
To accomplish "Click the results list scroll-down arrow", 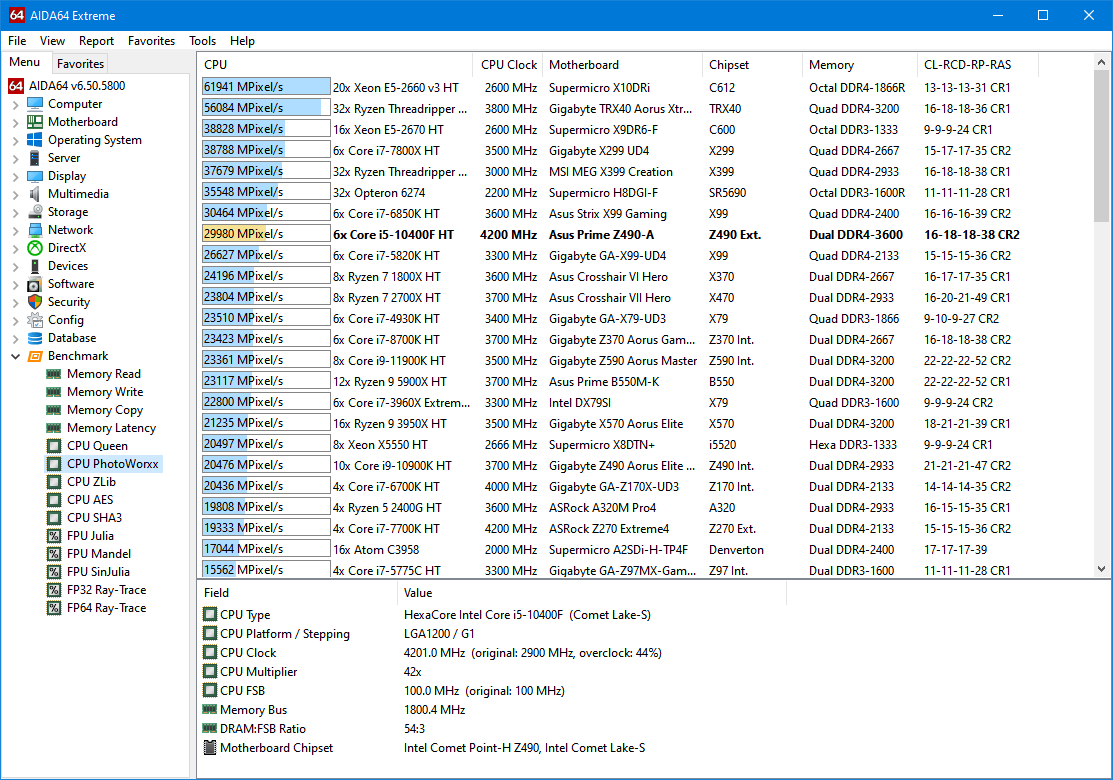I will coord(1101,568).
